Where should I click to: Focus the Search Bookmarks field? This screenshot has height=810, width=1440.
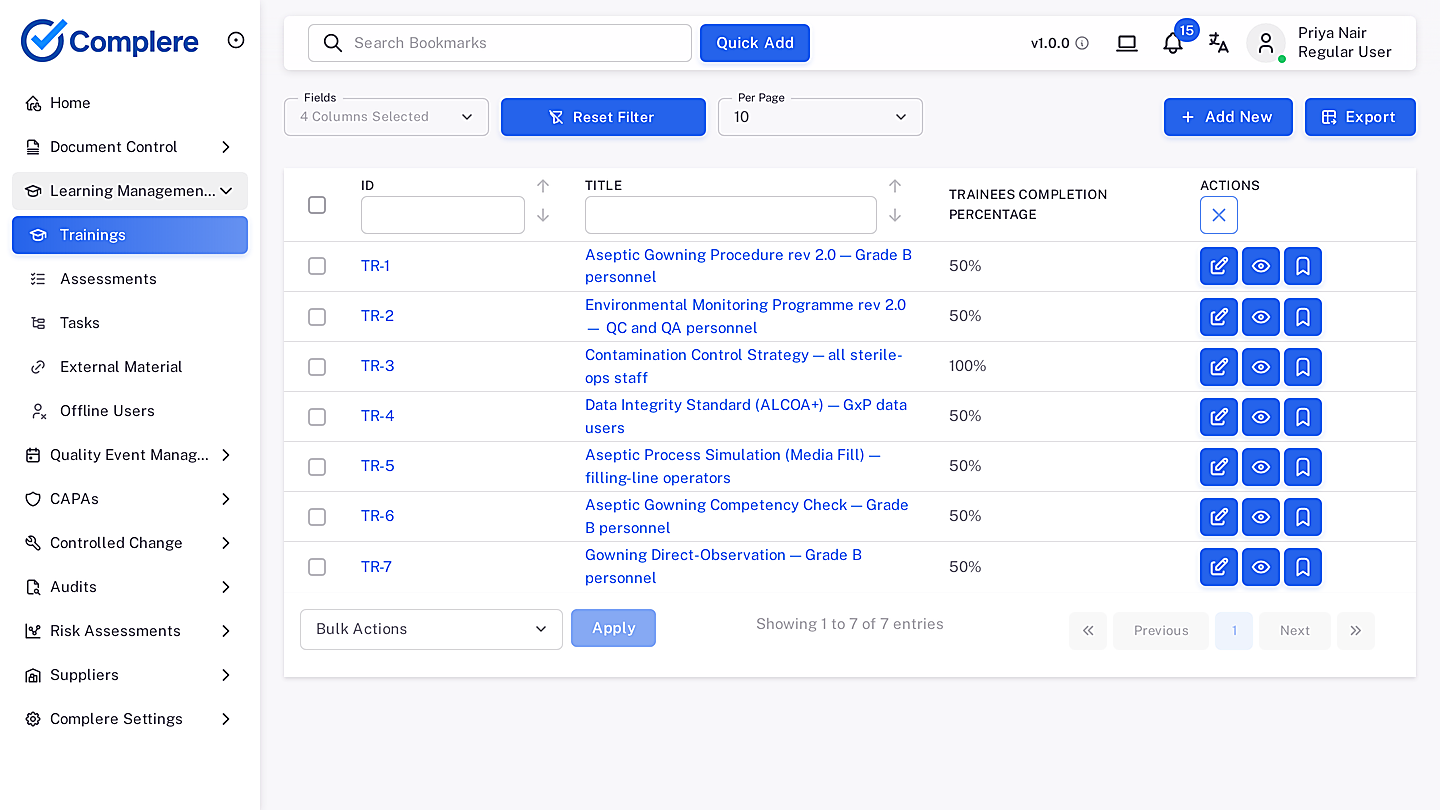(500, 43)
